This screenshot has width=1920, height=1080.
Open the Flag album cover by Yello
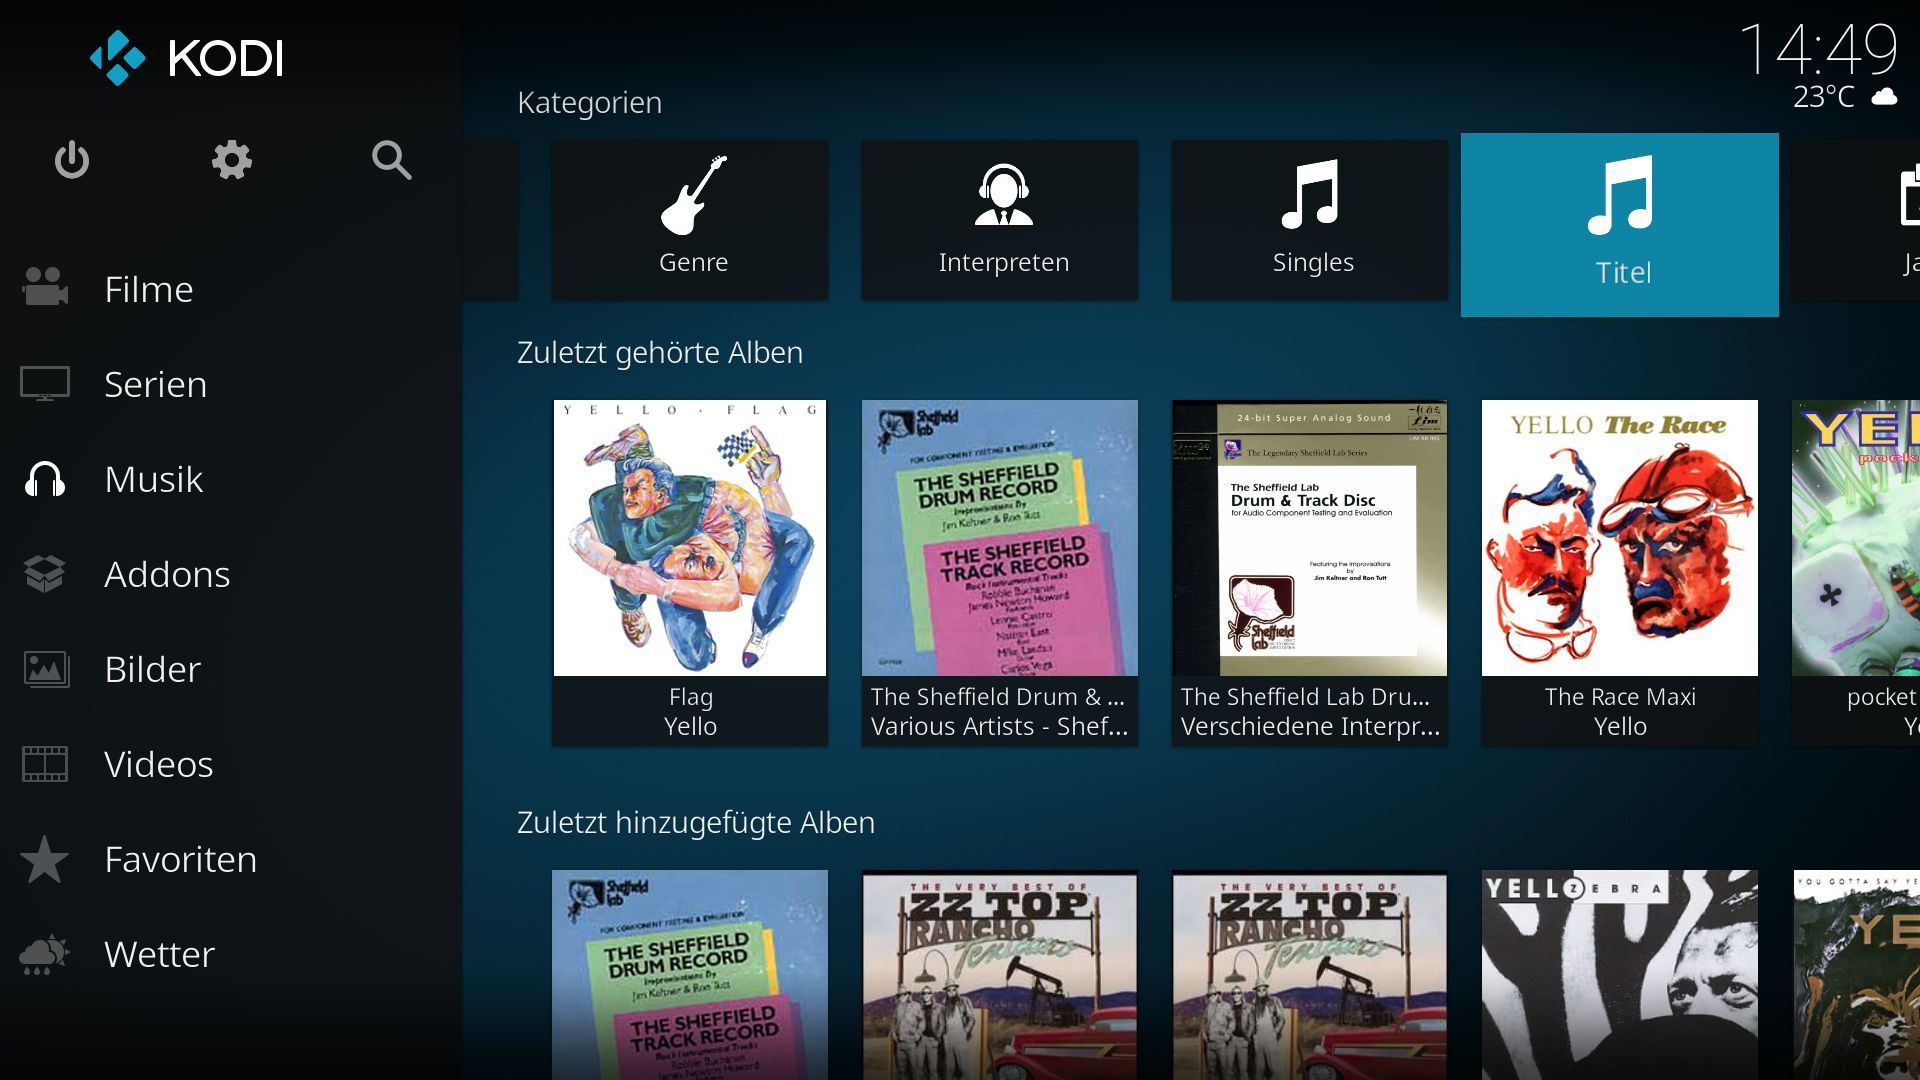pyautogui.click(x=690, y=538)
